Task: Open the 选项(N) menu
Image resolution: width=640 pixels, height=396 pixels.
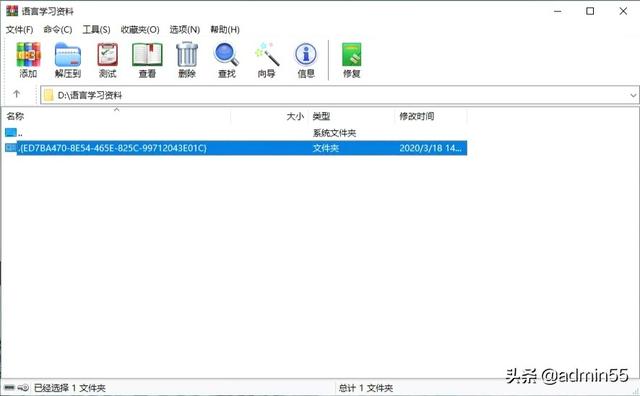Action: click(184, 29)
